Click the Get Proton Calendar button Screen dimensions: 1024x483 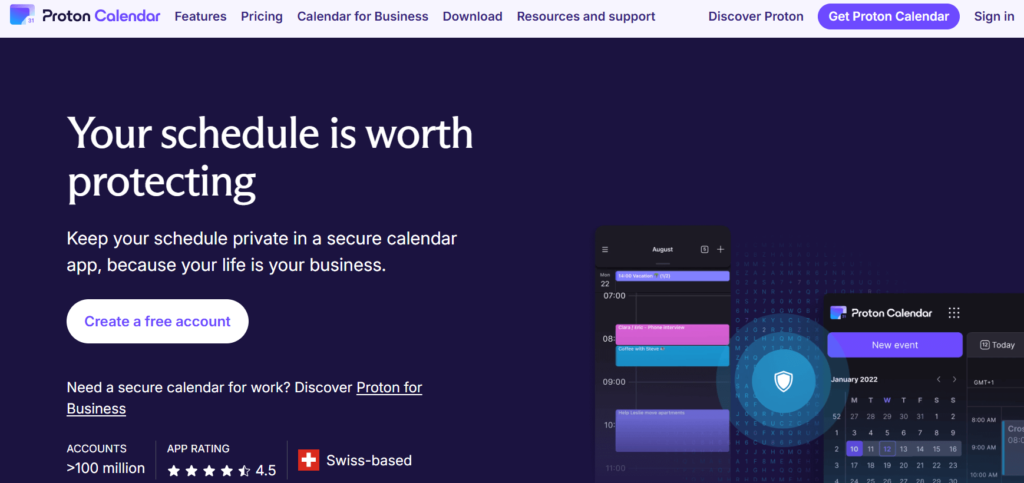point(888,16)
